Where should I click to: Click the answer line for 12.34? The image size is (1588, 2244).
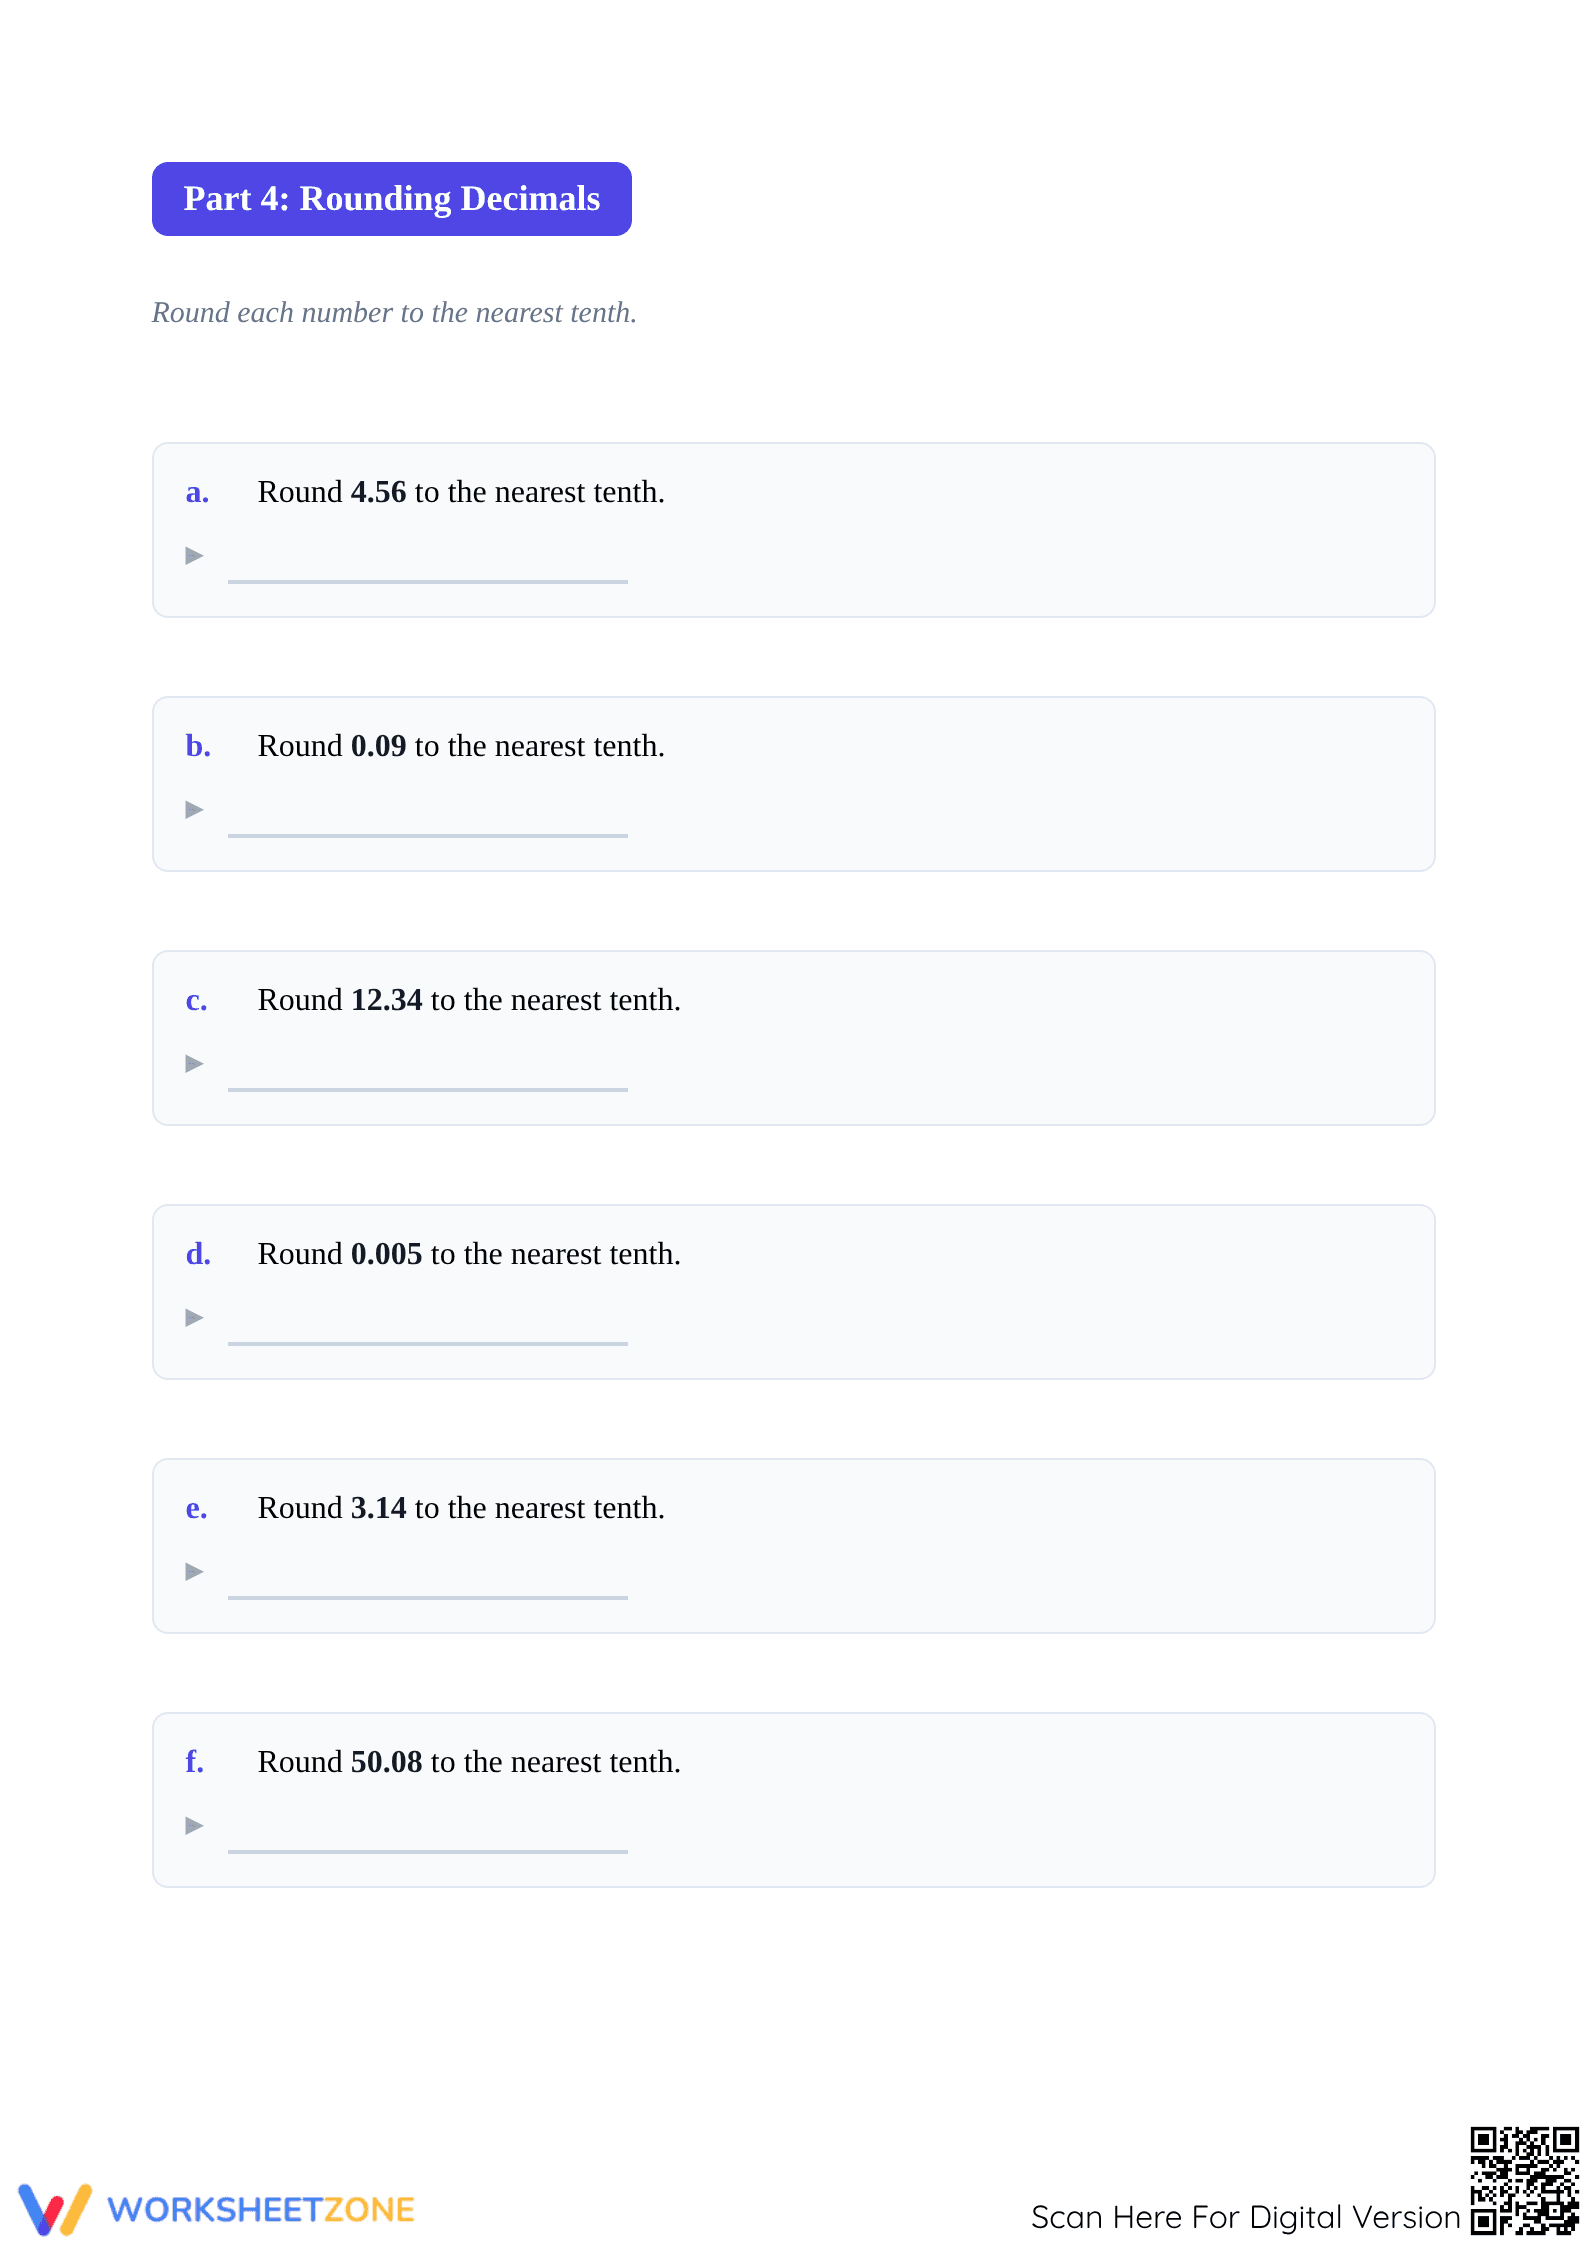tap(428, 1089)
